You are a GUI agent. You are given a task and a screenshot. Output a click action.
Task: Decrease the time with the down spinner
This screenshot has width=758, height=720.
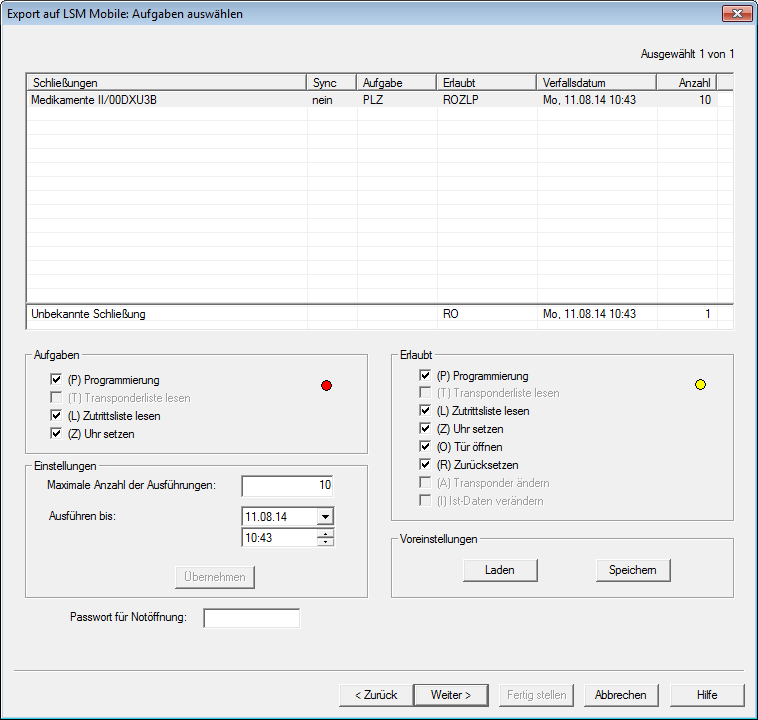[324, 542]
